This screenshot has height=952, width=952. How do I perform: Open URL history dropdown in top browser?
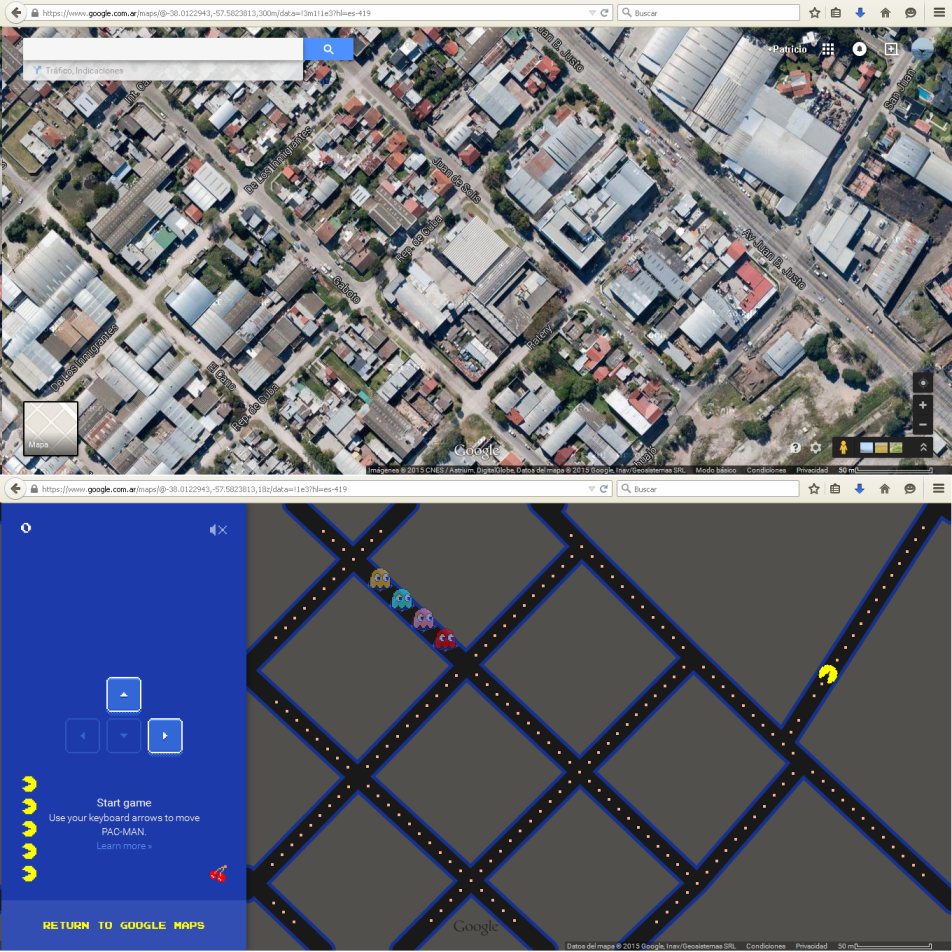pyautogui.click(x=592, y=13)
